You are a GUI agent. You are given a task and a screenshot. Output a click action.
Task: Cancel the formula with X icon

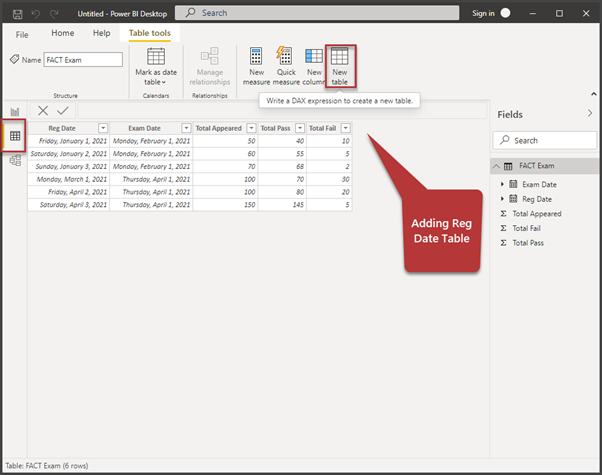coord(43,111)
